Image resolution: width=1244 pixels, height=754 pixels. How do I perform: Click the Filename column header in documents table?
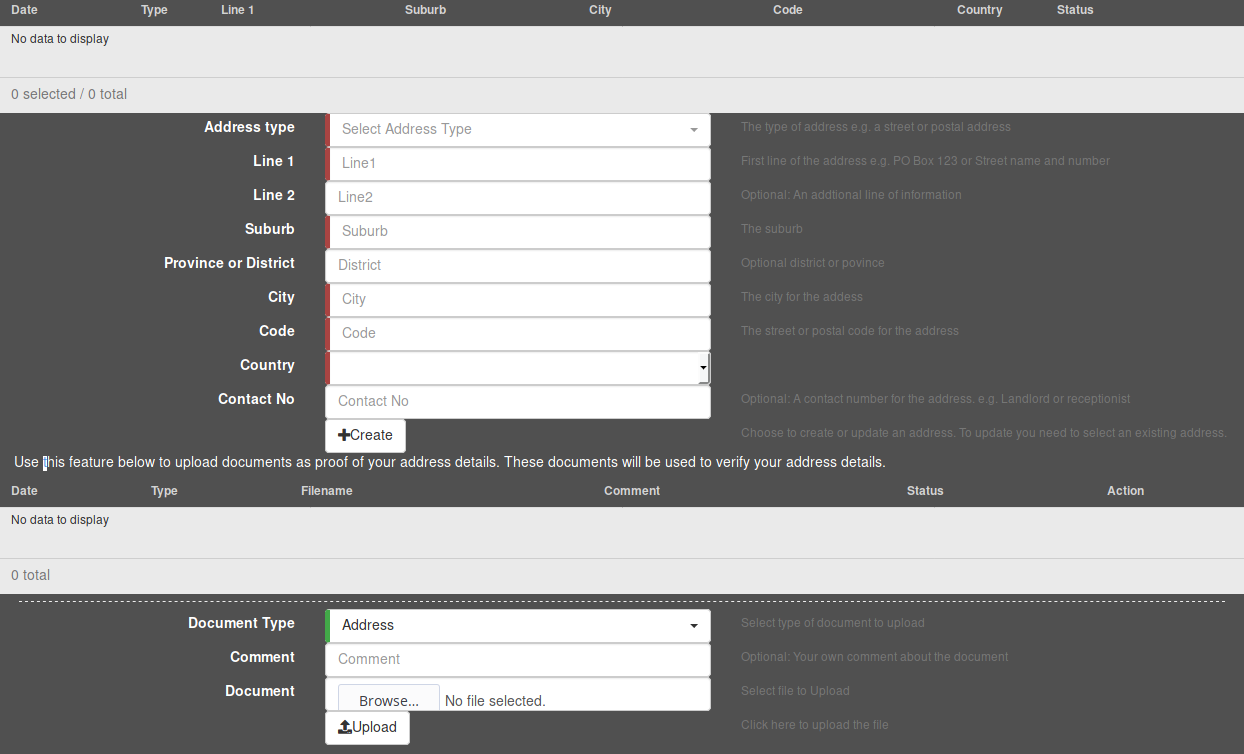pyautogui.click(x=326, y=491)
